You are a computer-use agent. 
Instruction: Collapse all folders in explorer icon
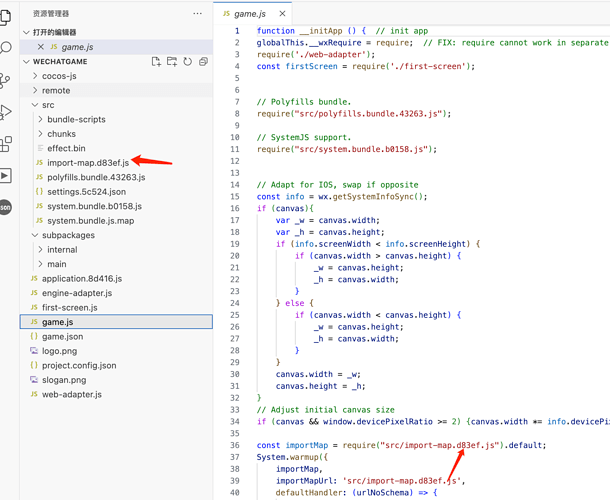(203, 61)
